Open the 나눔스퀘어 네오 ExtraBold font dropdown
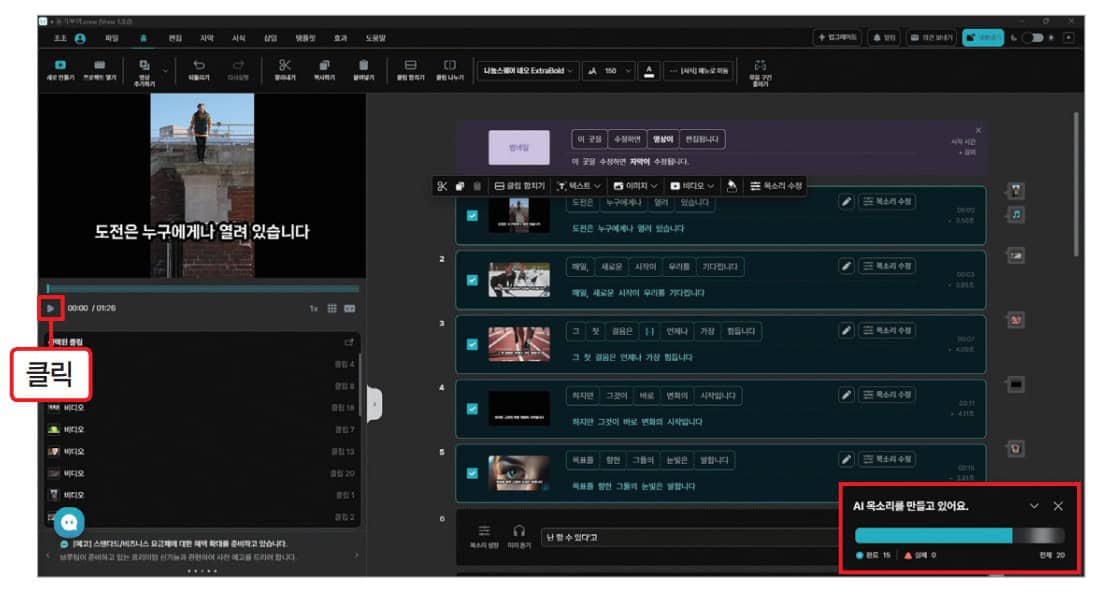1093x595 pixels. click(x=528, y=70)
